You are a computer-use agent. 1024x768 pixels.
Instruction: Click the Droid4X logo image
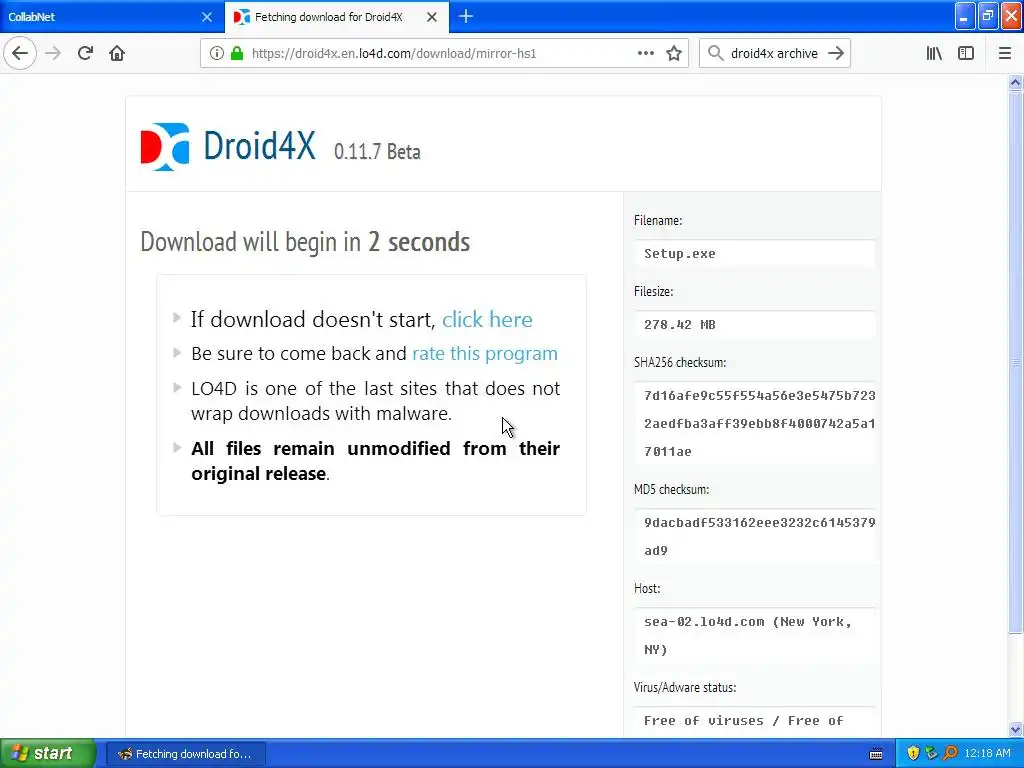click(165, 146)
